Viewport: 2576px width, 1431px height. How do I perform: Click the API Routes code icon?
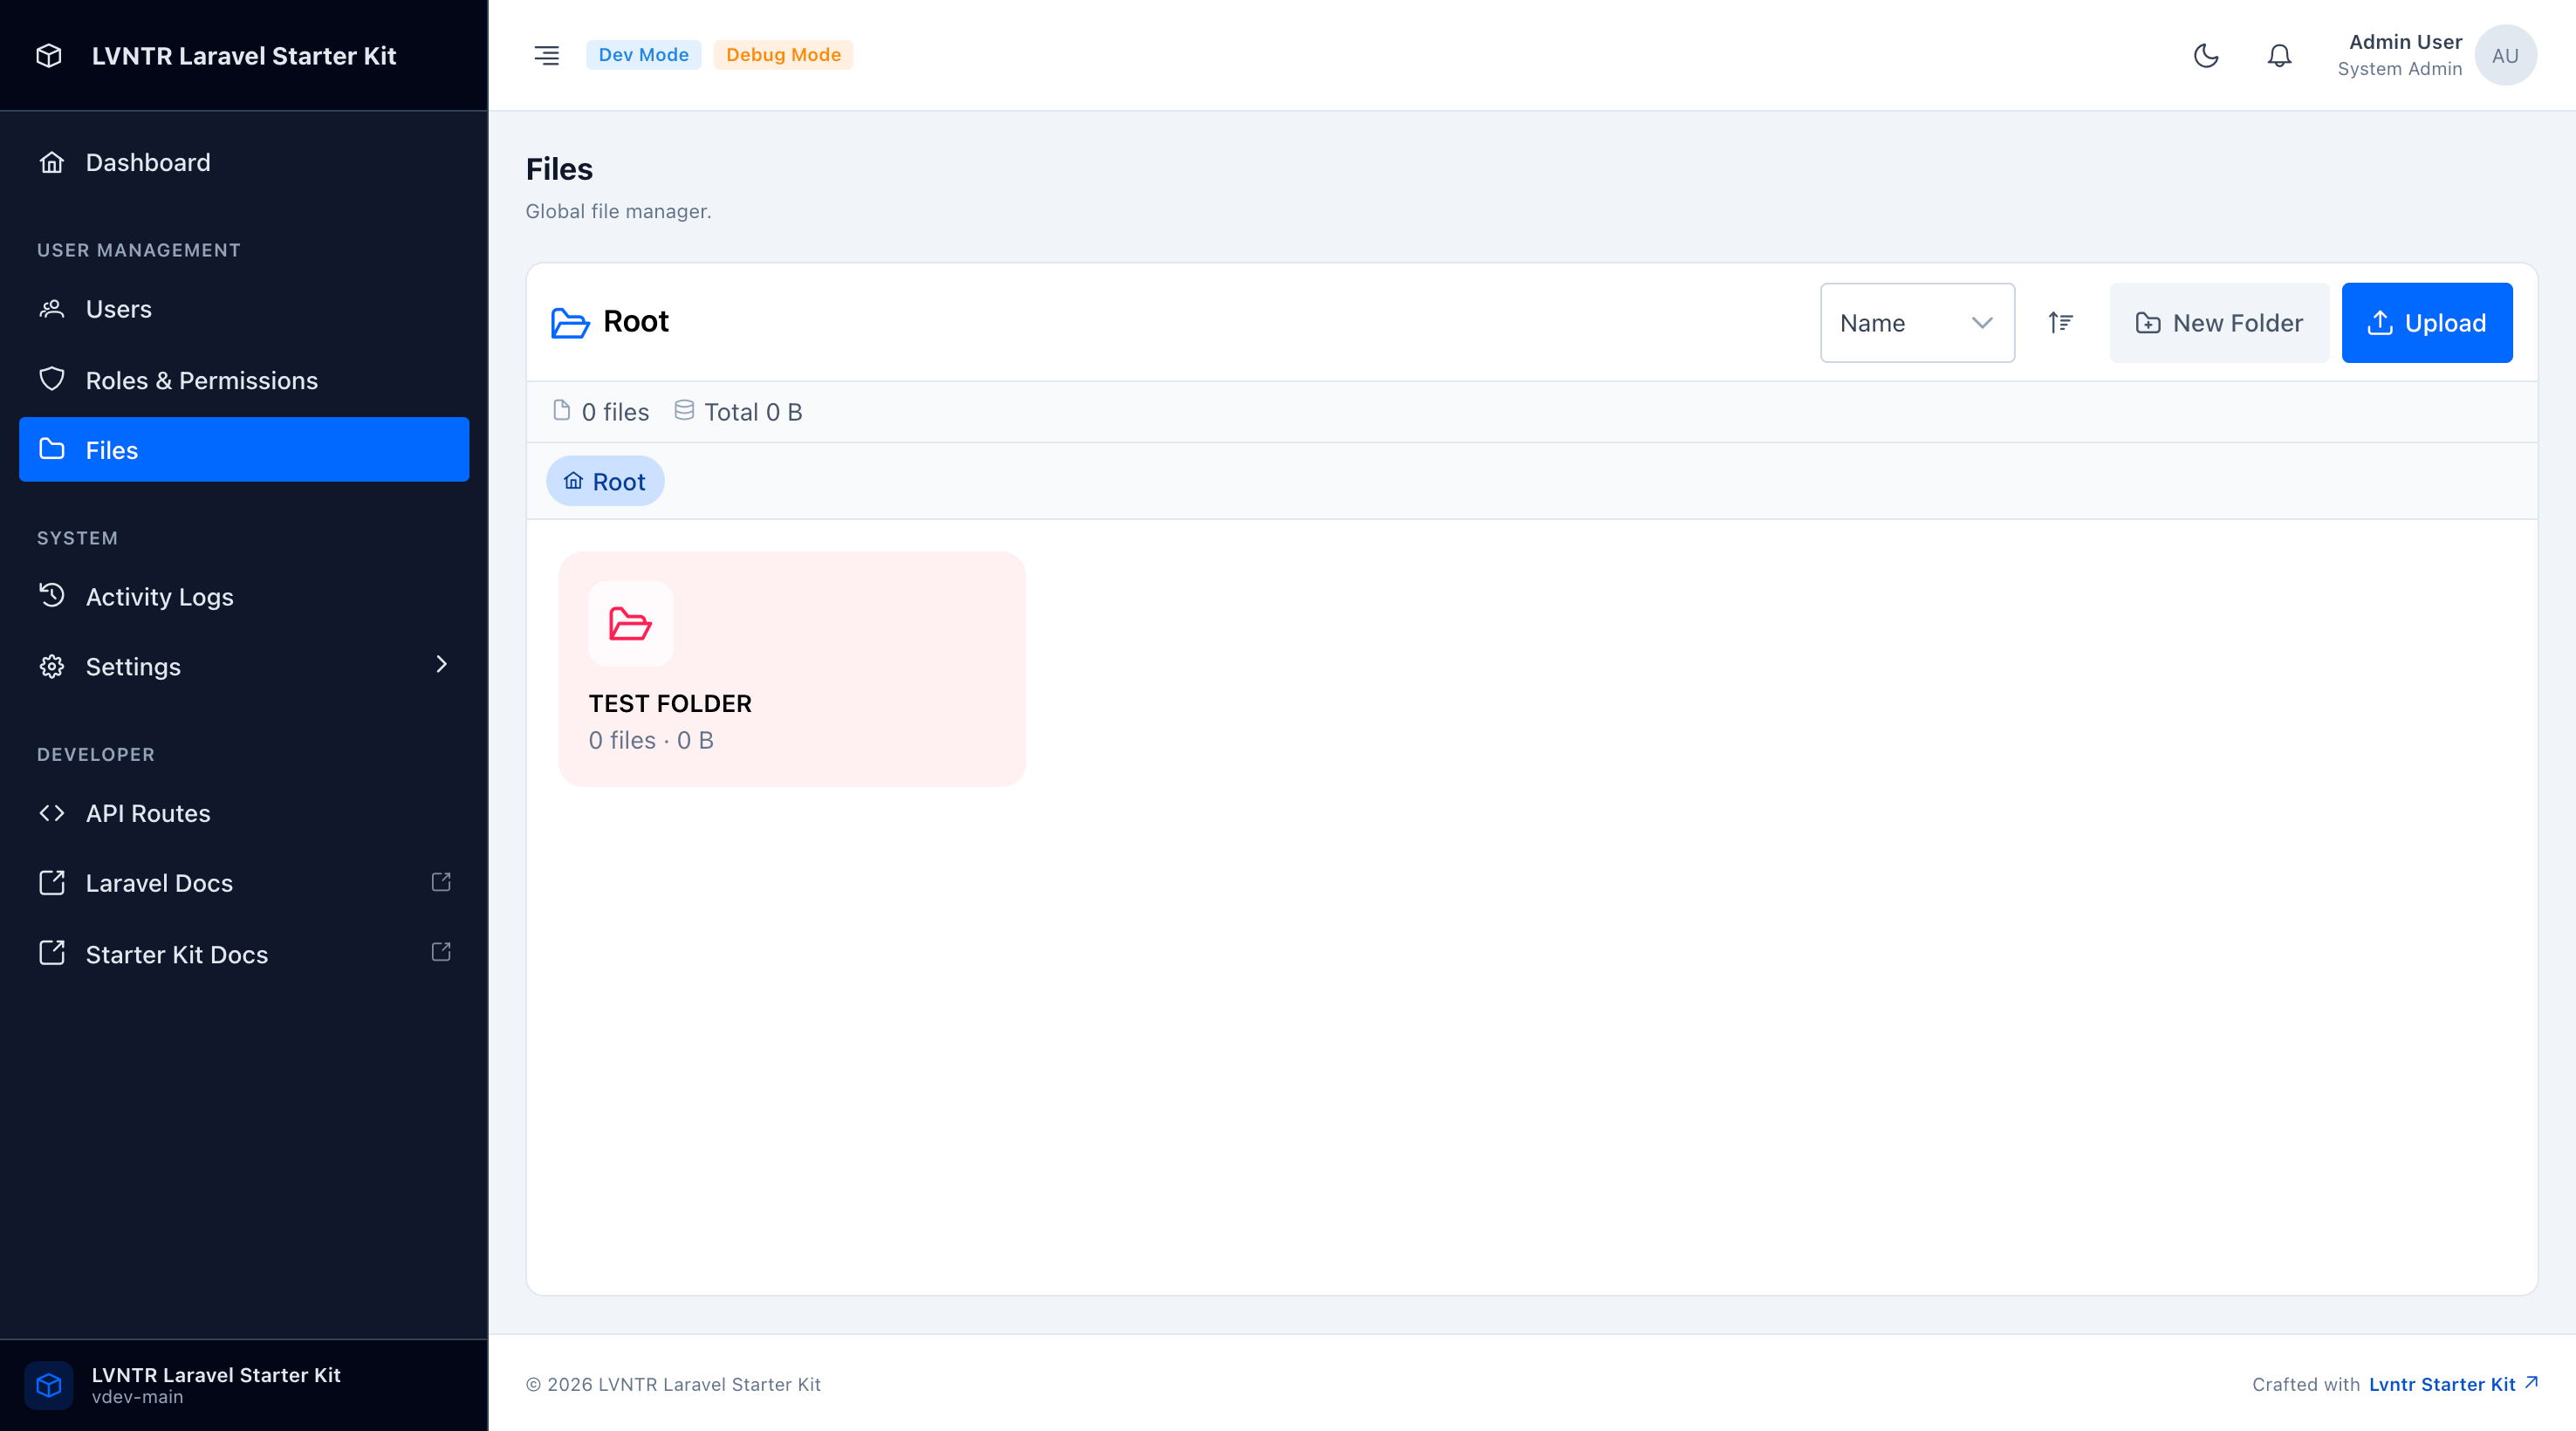[52, 812]
